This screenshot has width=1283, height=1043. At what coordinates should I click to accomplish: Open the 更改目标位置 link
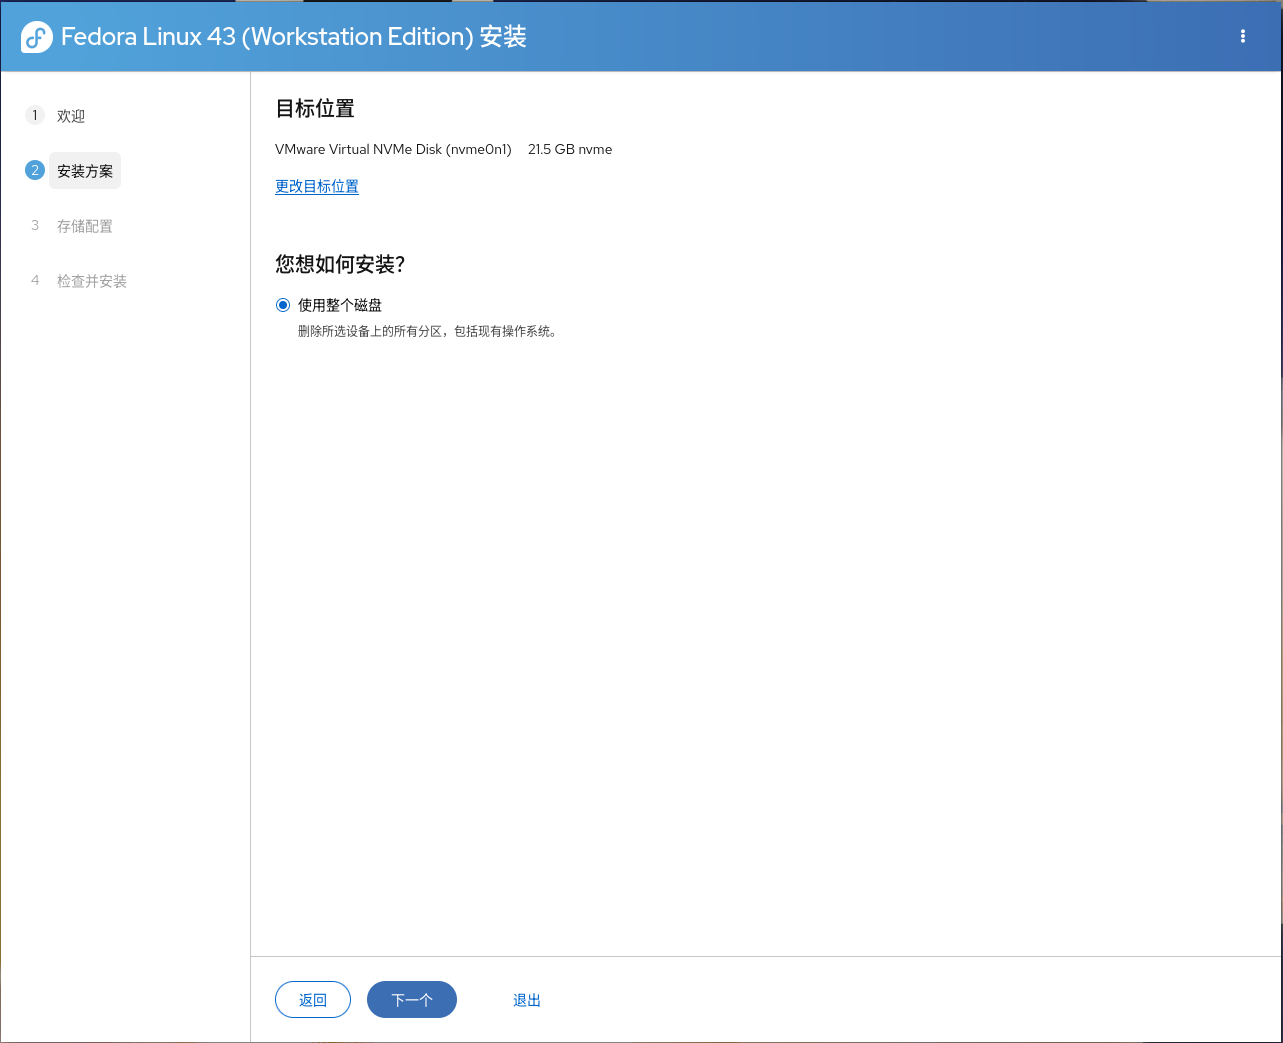(316, 186)
